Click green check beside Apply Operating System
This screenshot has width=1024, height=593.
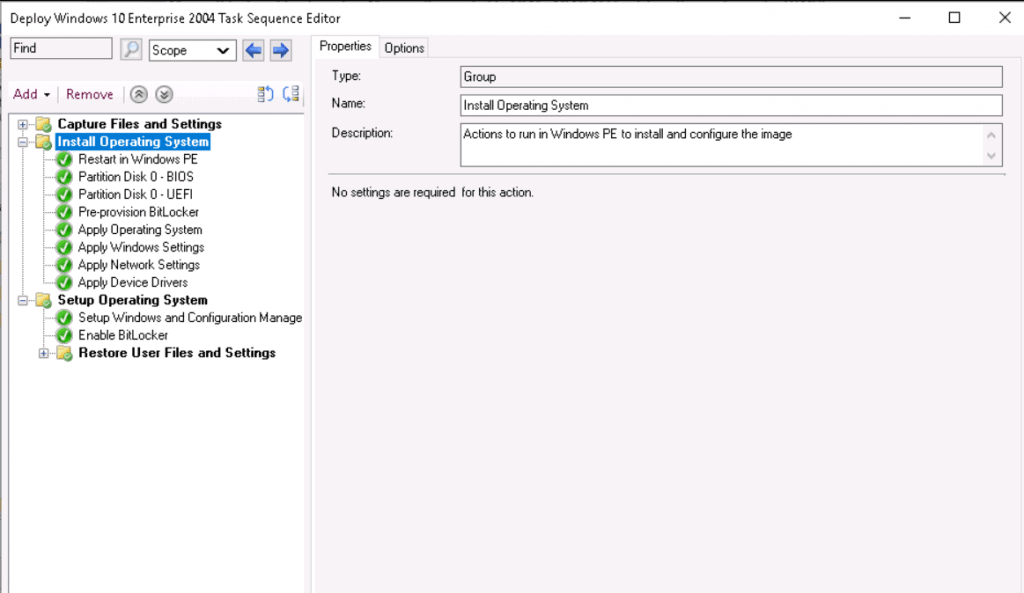coord(64,230)
